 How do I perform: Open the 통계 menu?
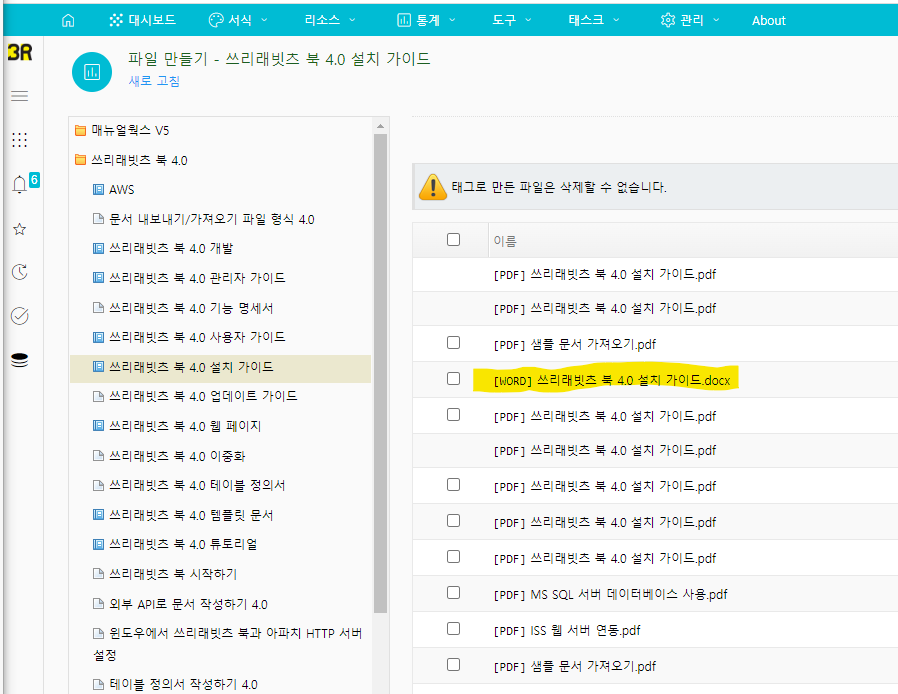pyautogui.click(x=426, y=21)
